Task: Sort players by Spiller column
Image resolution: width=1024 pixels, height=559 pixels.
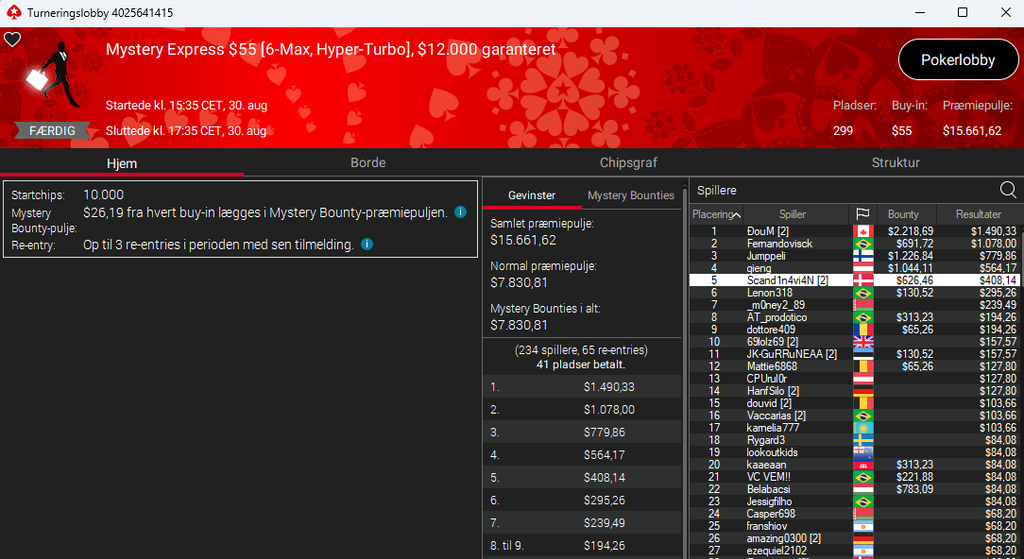Action: 792,214
